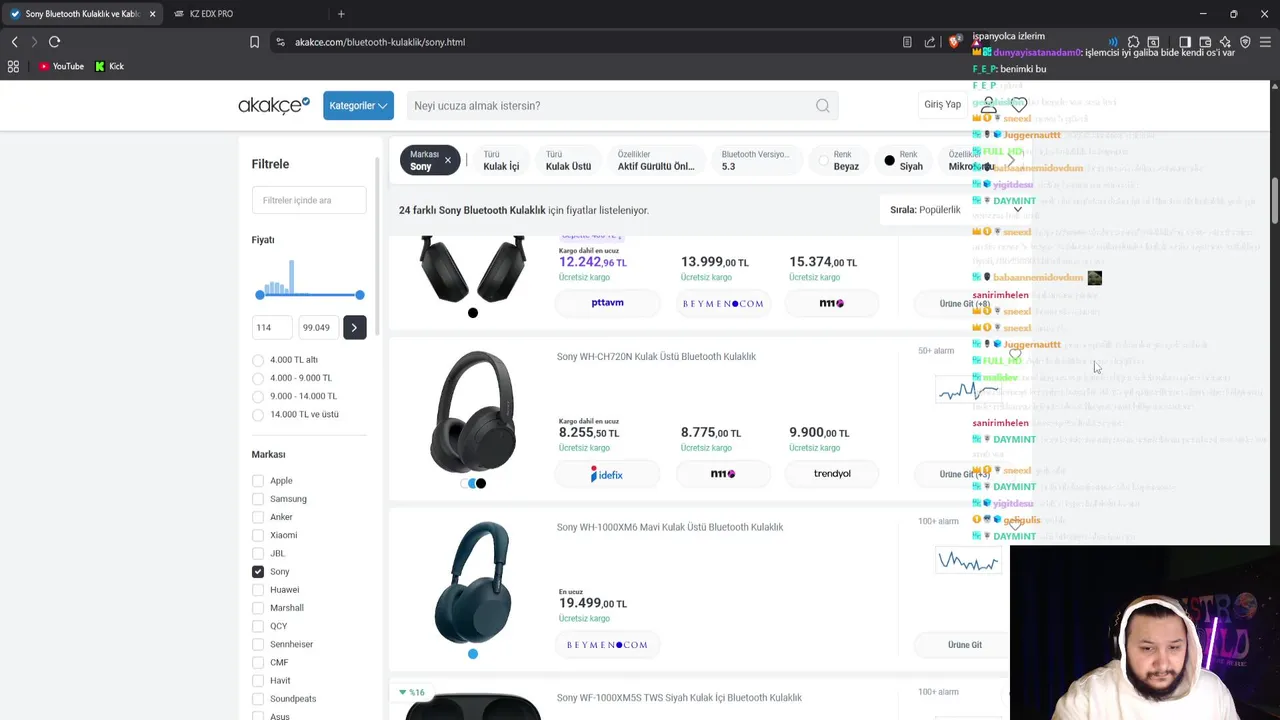Check the Samsung brand checkbox
This screenshot has width=1280, height=720.
258,499
